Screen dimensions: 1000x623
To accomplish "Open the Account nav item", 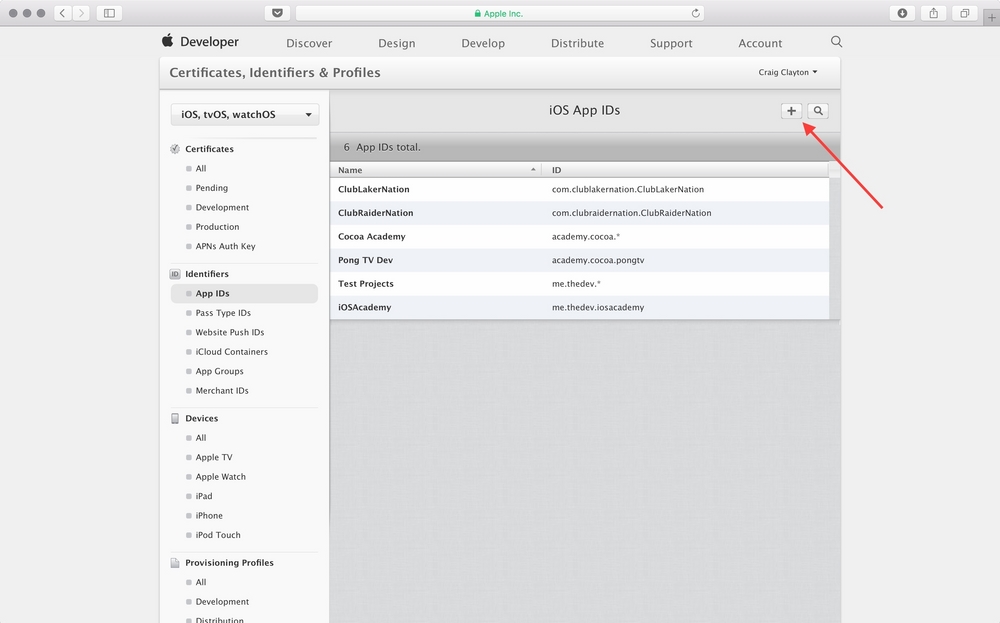I will [760, 43].
